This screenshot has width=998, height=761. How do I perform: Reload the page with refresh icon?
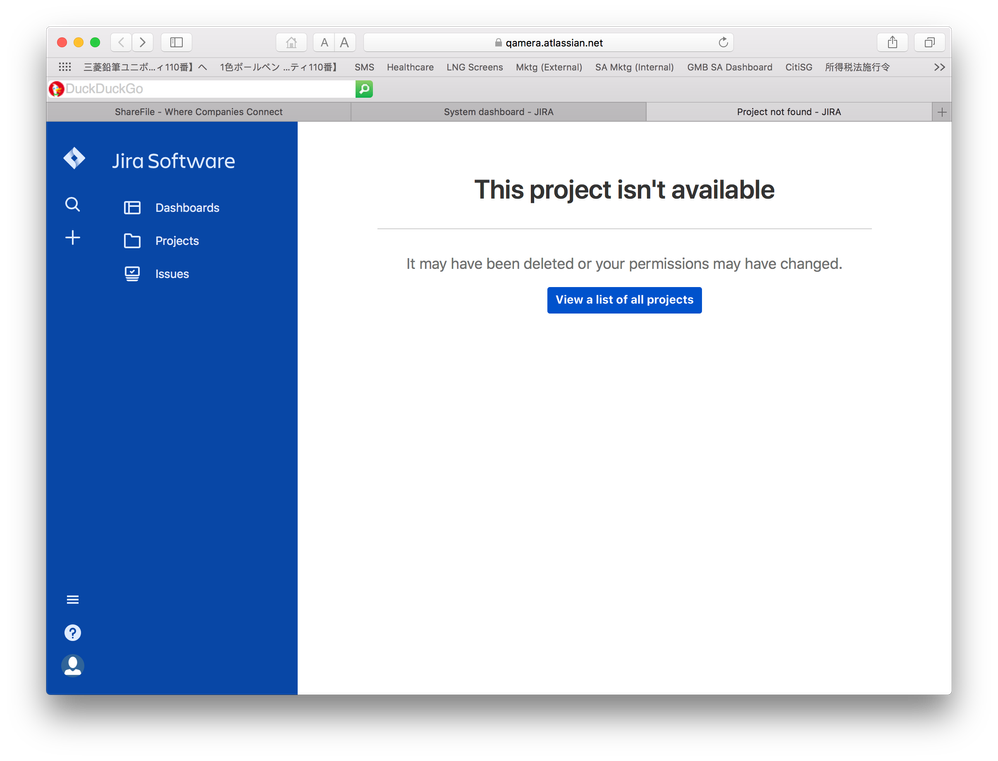tap(723, 43)
